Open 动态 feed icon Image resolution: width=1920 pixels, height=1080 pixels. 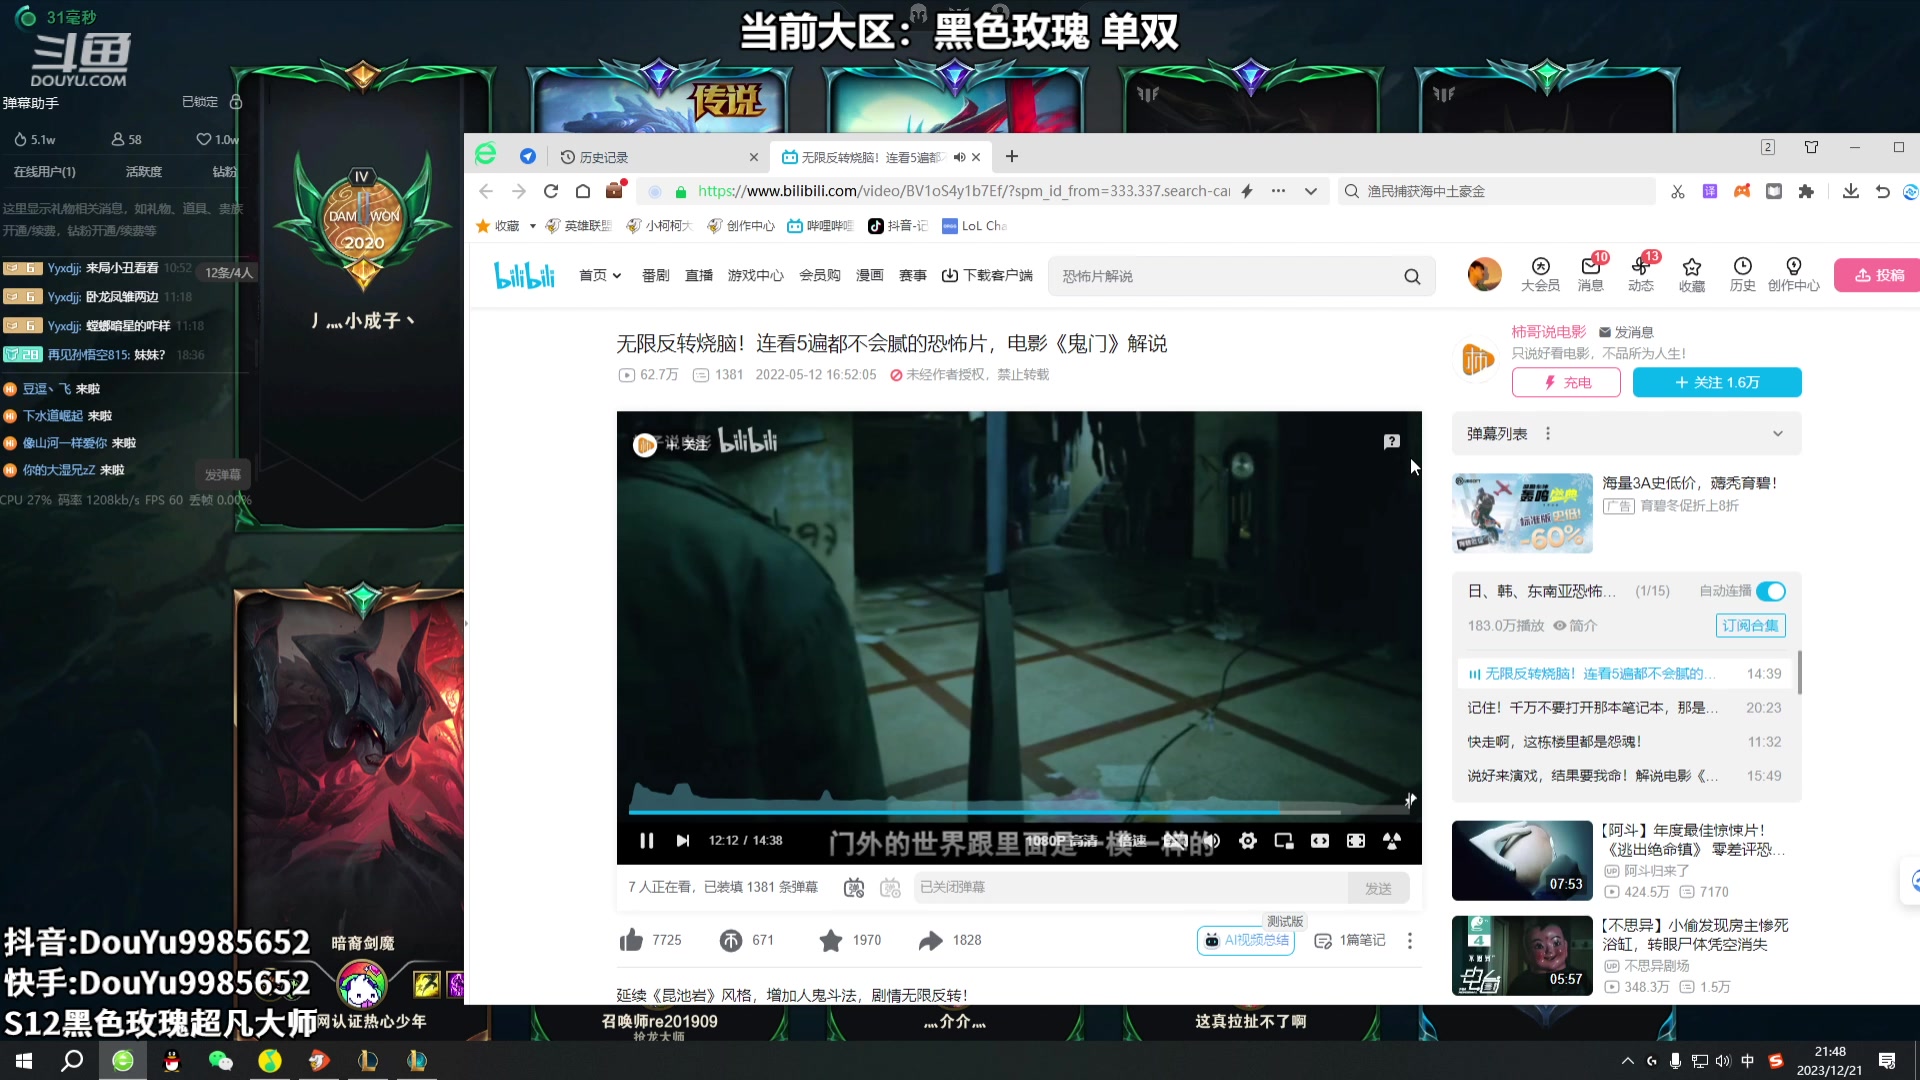coord(1641,273)
